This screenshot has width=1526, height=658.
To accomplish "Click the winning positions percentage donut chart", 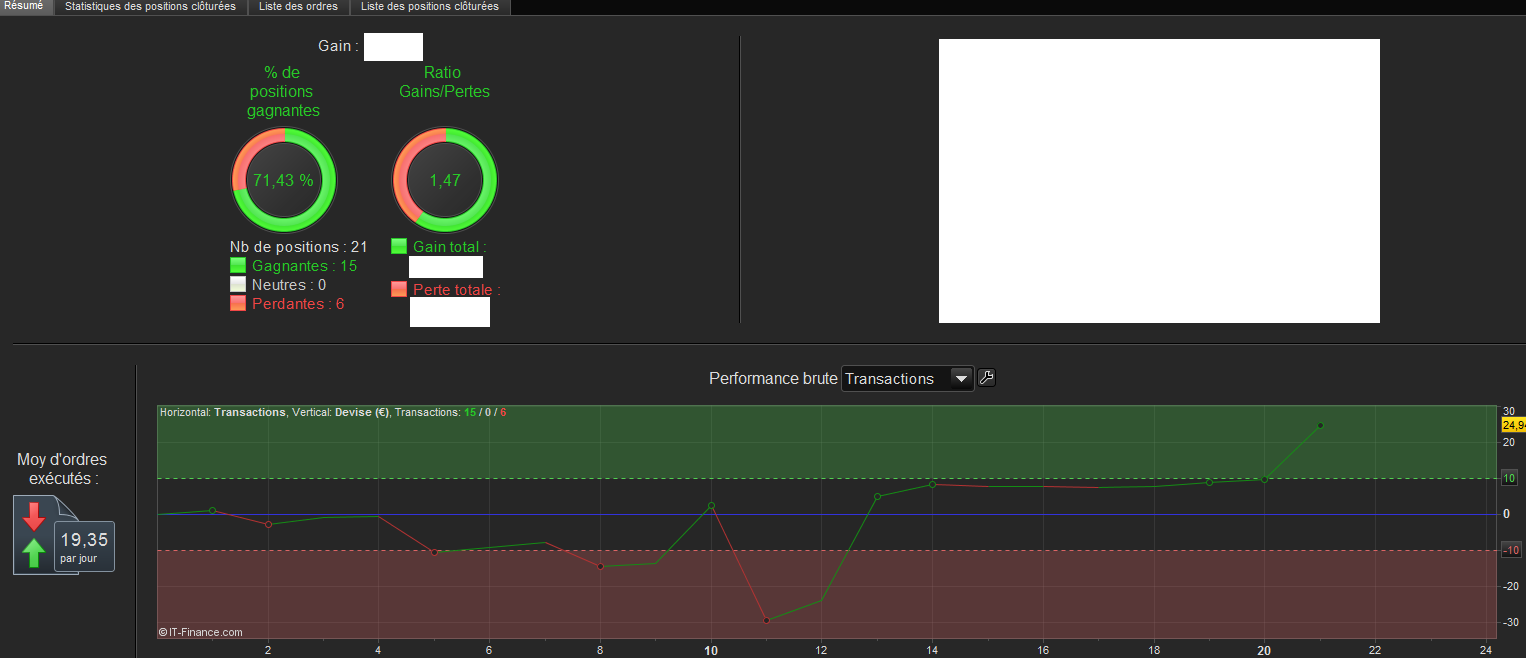I will pos(284,181).
